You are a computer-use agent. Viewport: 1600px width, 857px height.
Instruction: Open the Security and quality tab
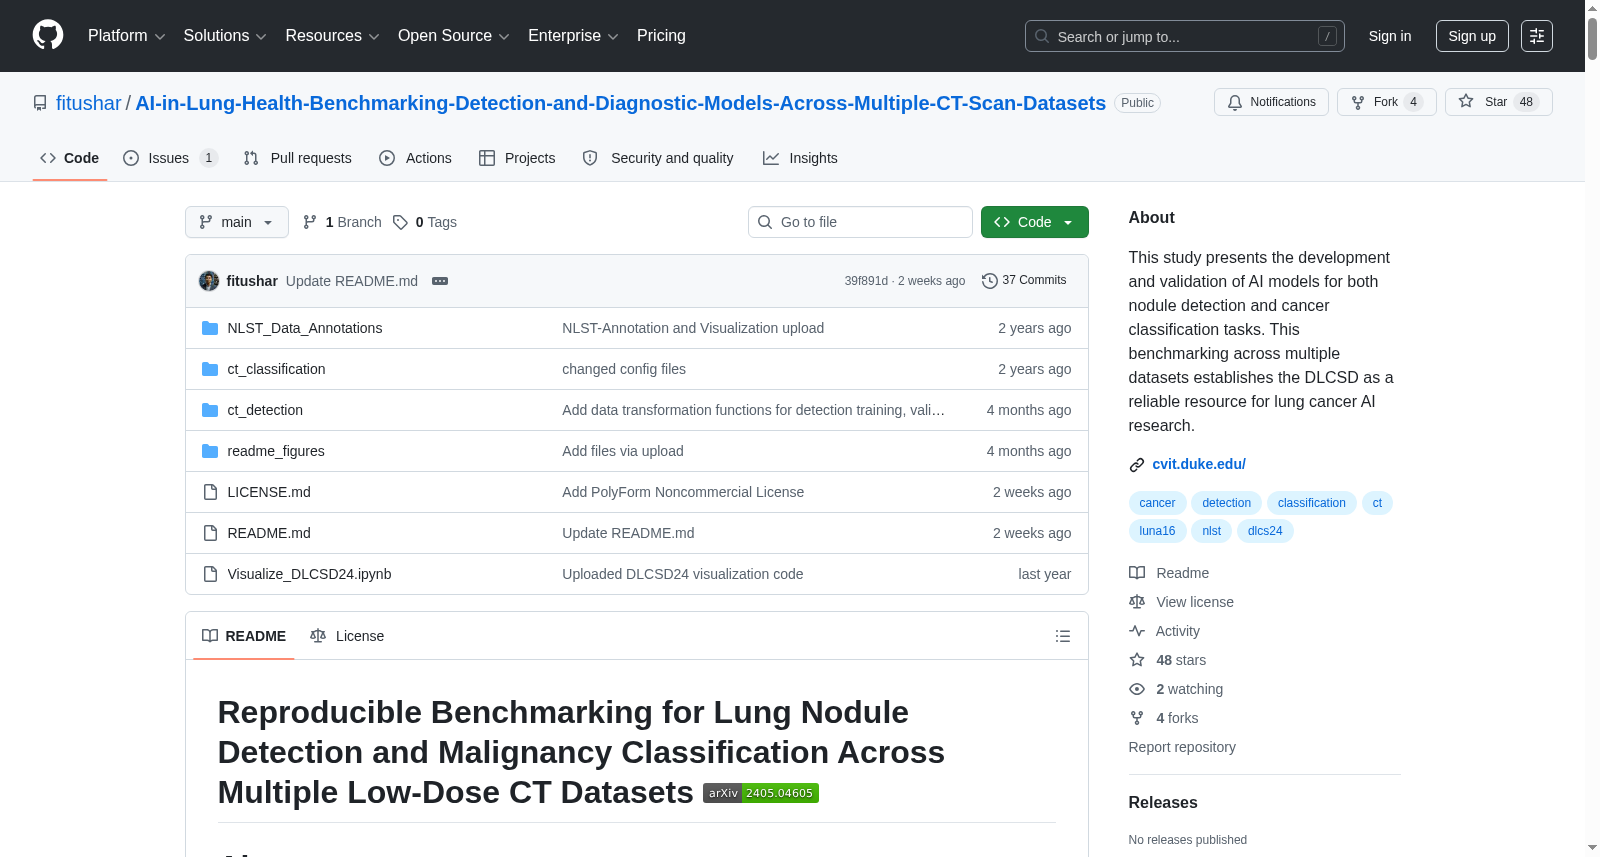tap(658, 158)
